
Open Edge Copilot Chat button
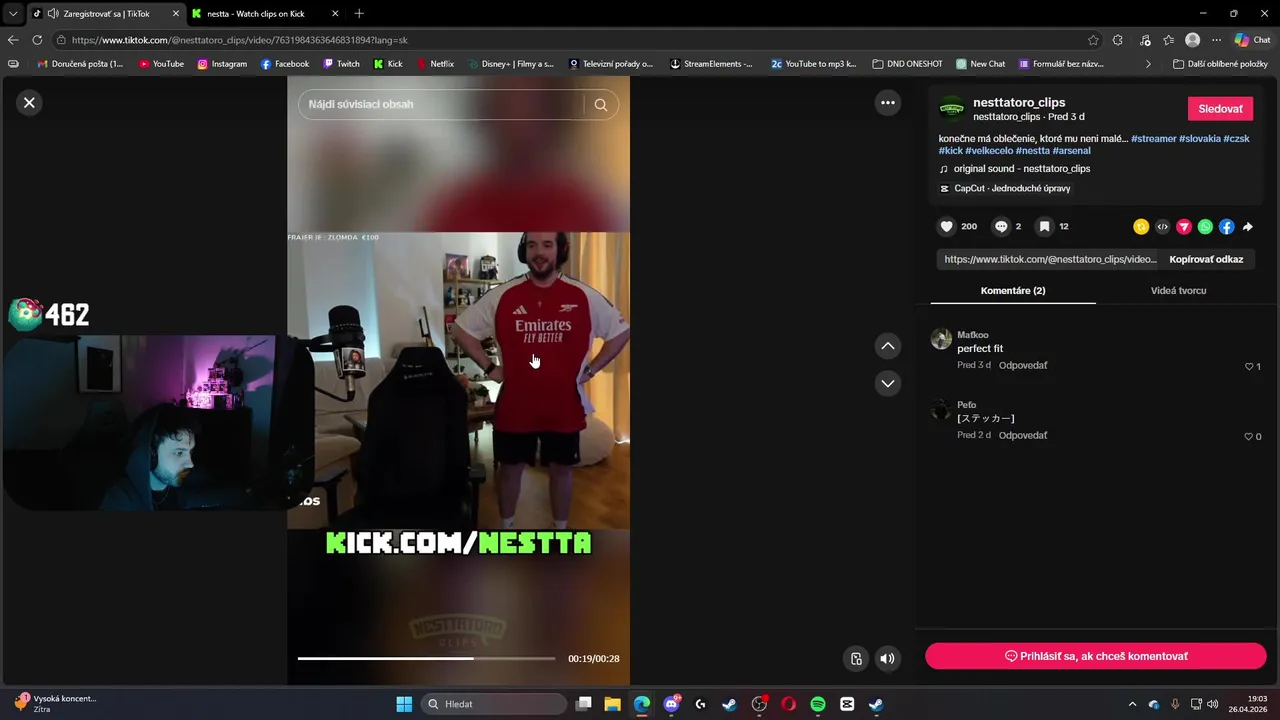tap(1253, 40)
